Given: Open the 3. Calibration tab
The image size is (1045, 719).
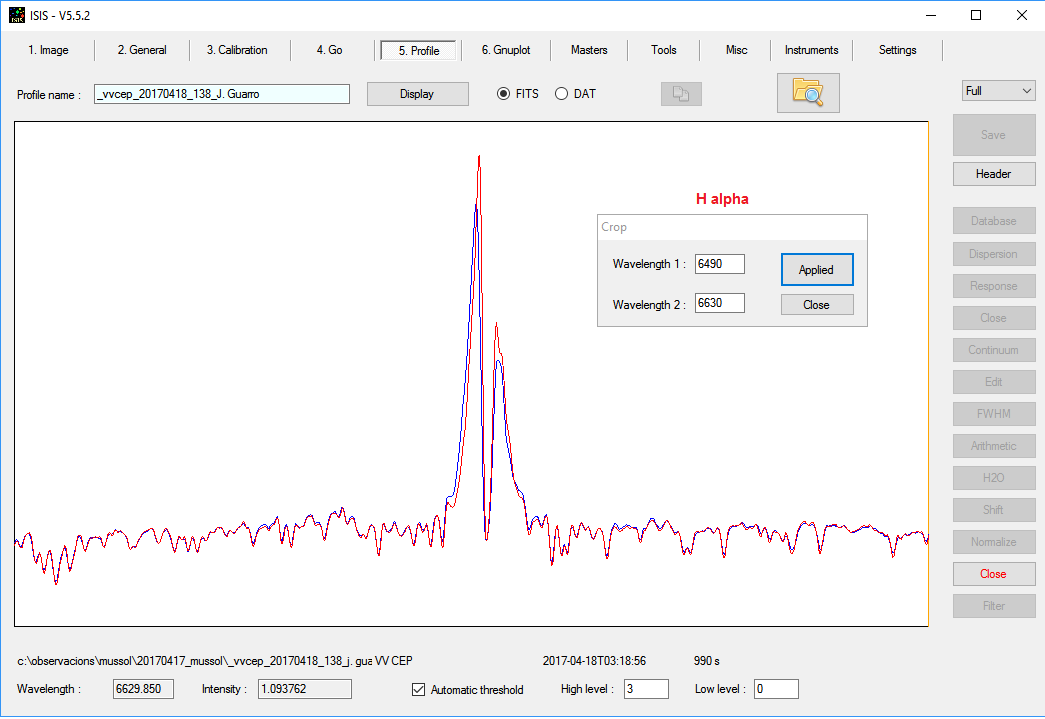Looking at the screenshot, I should 237,50.
